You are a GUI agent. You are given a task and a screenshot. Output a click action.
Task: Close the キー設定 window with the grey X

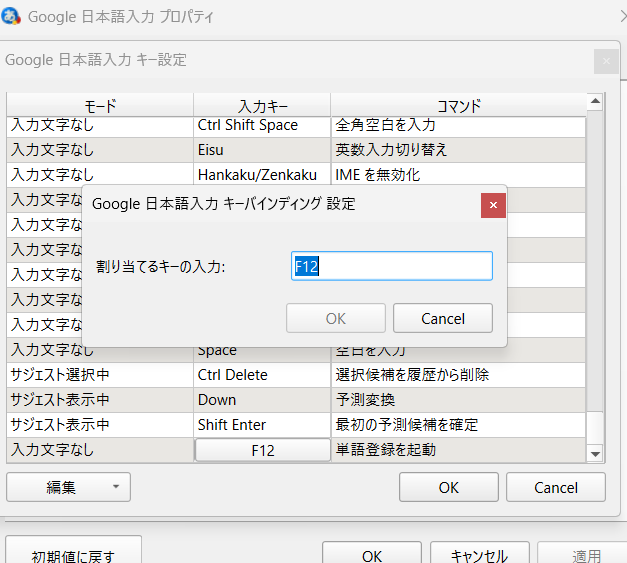point(606,61)
